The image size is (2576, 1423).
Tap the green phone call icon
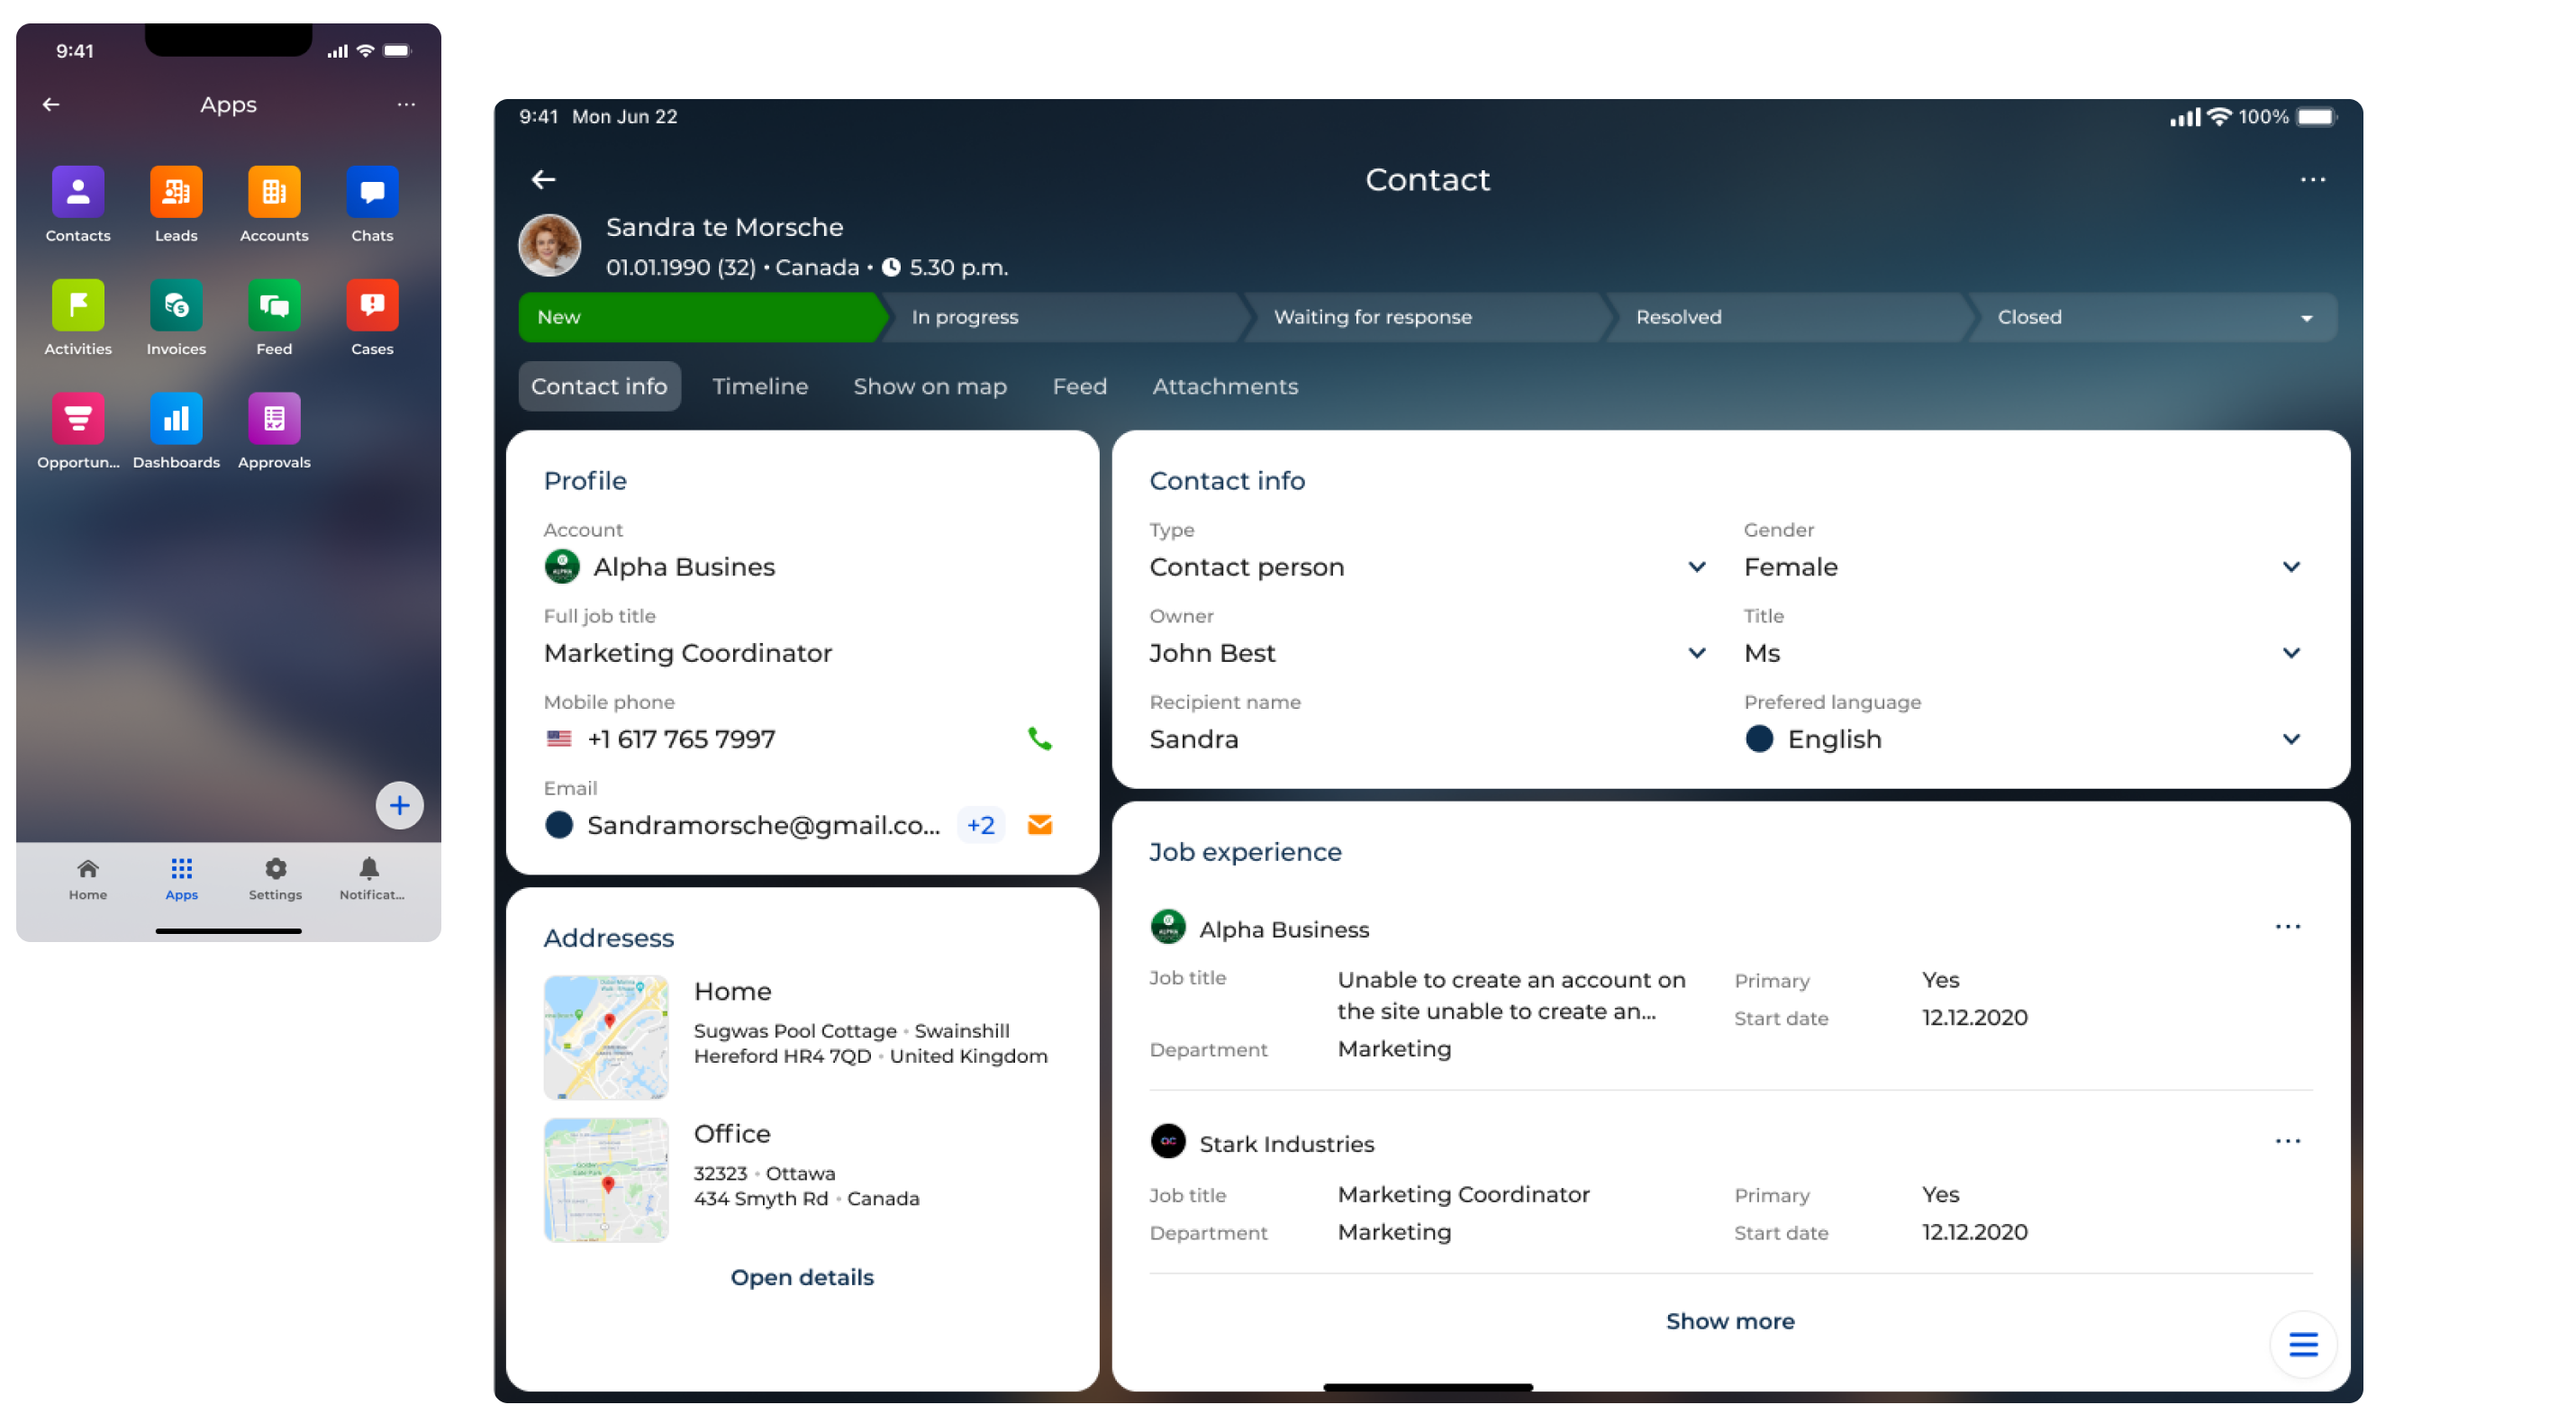coord(1039,739)
